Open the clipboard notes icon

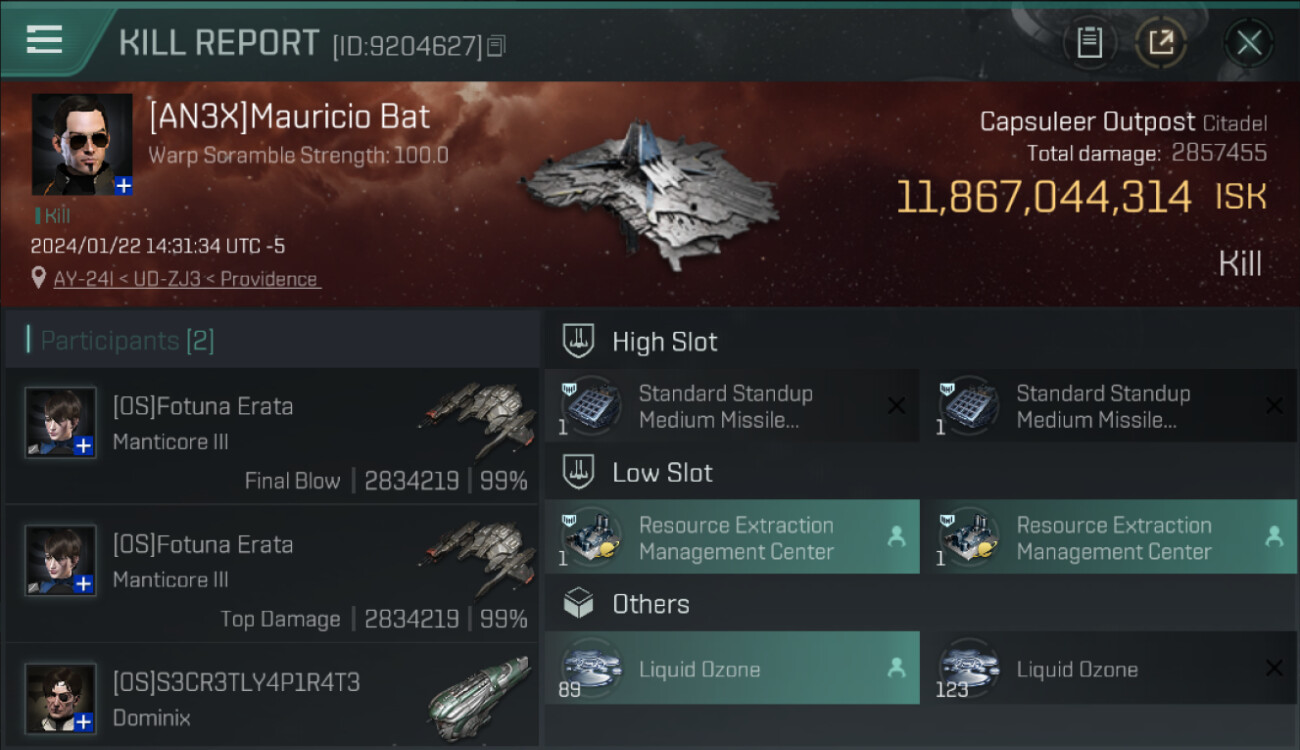pyautogui.click(x=1089, y=42)
